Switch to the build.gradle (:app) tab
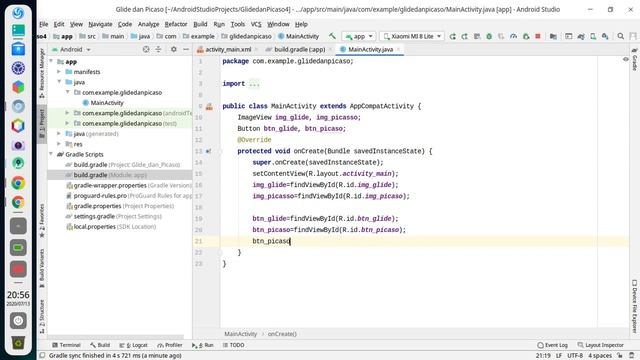The width and height of the screenshot is (640, 360). (x=299, y=49)
